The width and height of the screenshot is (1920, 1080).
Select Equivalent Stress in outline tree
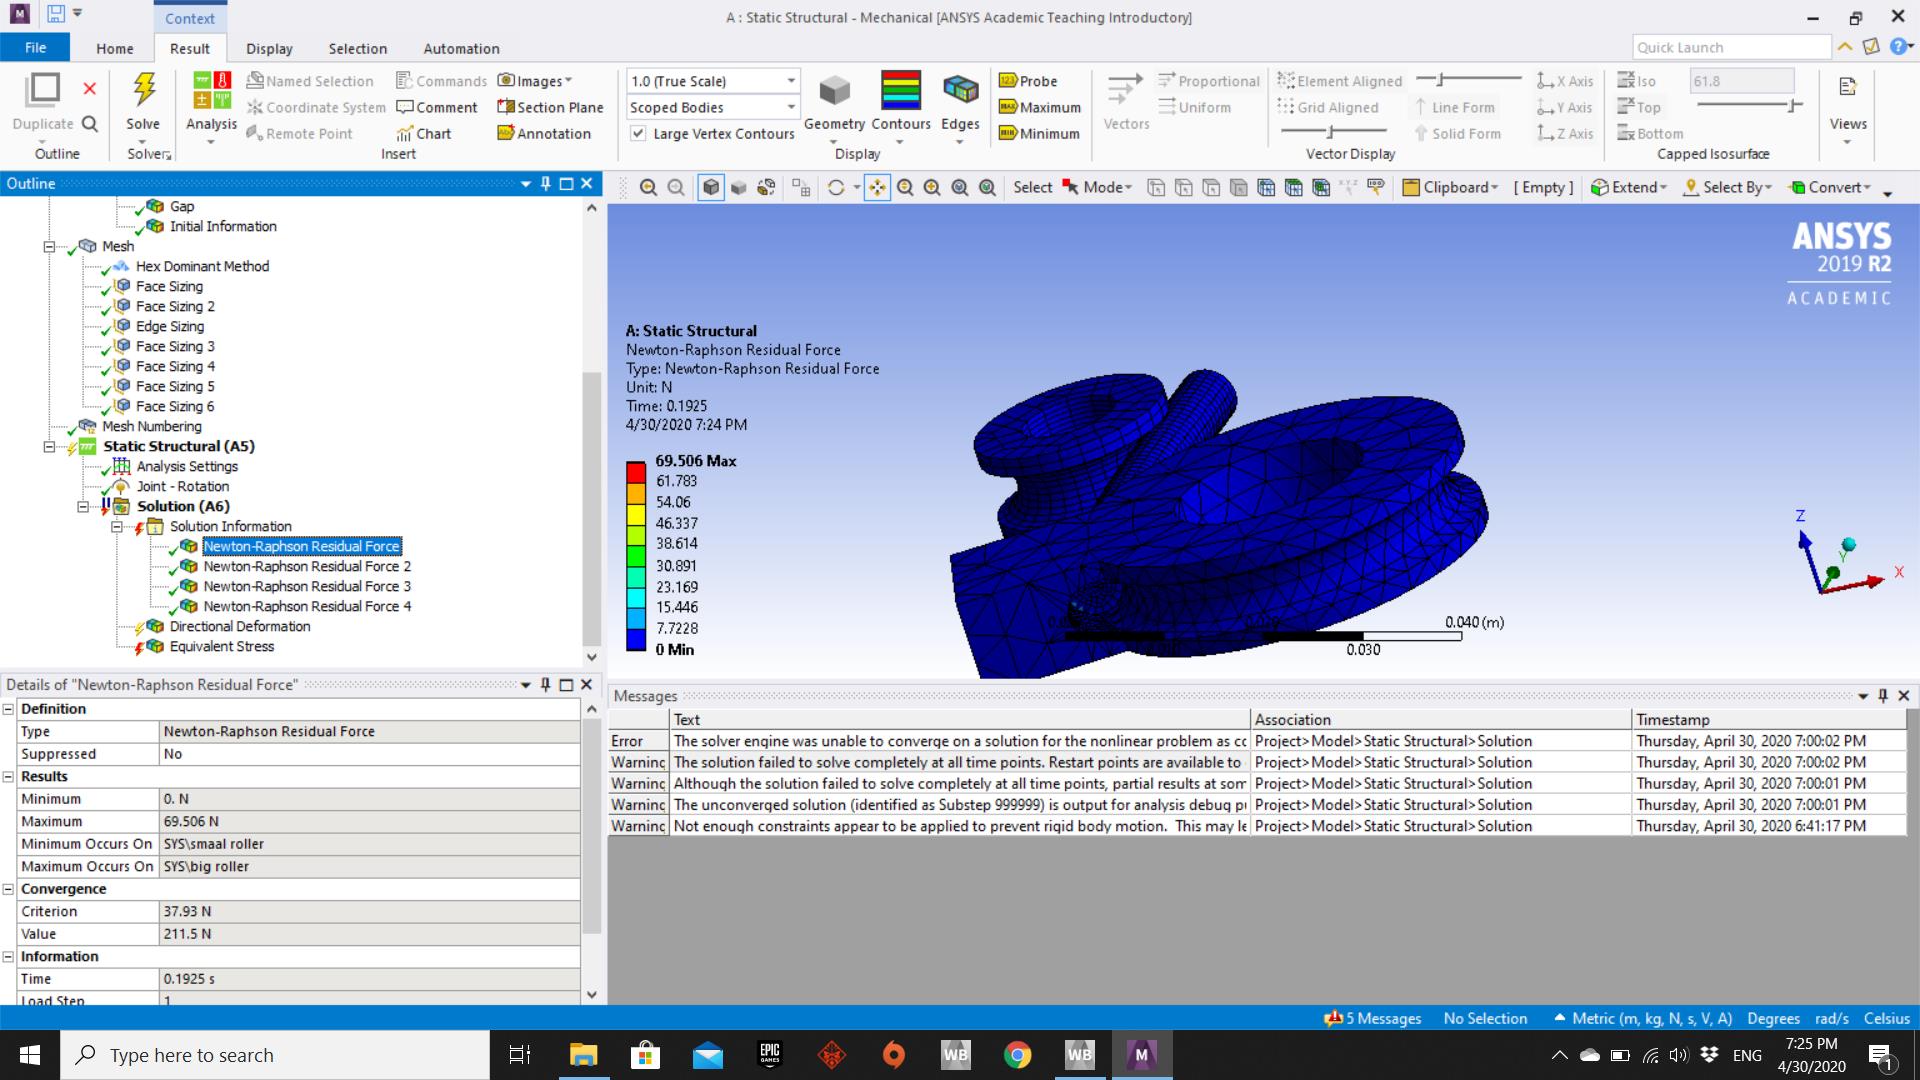point(221,647)
